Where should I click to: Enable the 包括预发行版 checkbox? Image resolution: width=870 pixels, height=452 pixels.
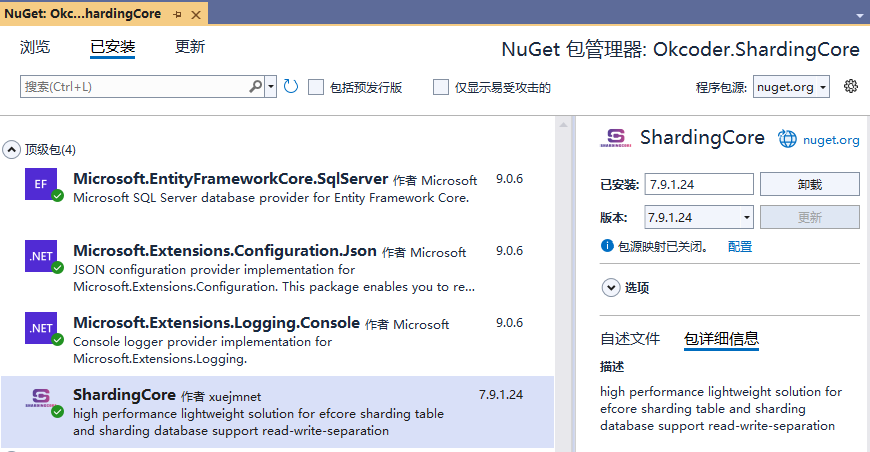point(316,87)
